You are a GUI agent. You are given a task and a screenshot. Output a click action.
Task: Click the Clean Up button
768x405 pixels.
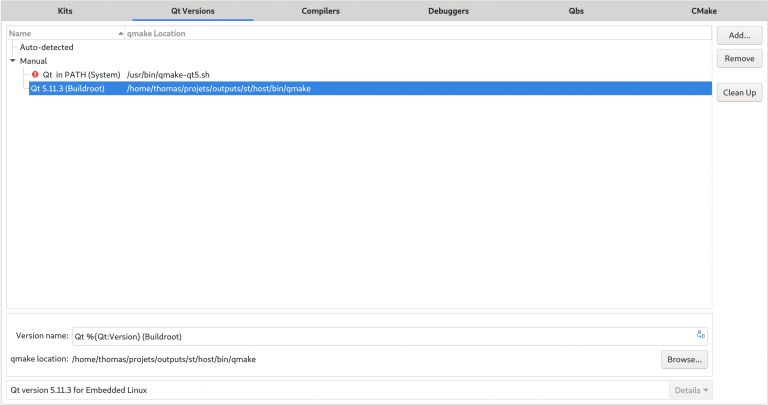(740, 93)
